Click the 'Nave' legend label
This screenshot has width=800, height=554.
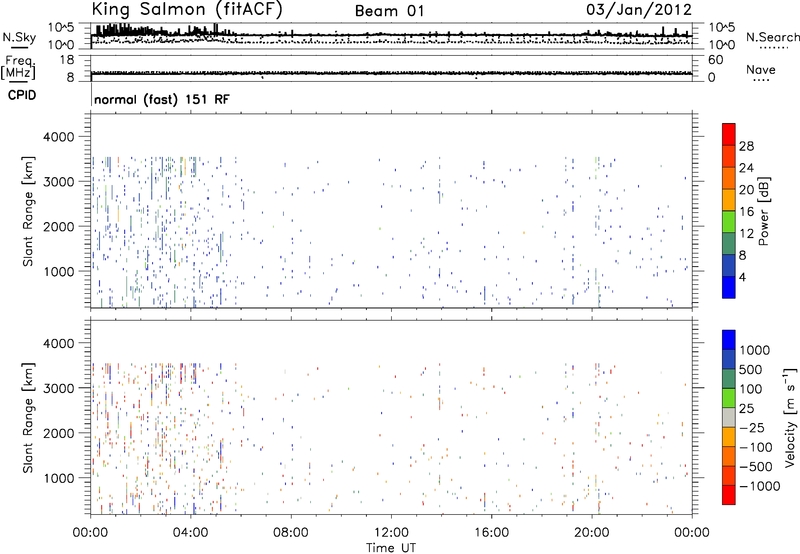coord(761,69)
